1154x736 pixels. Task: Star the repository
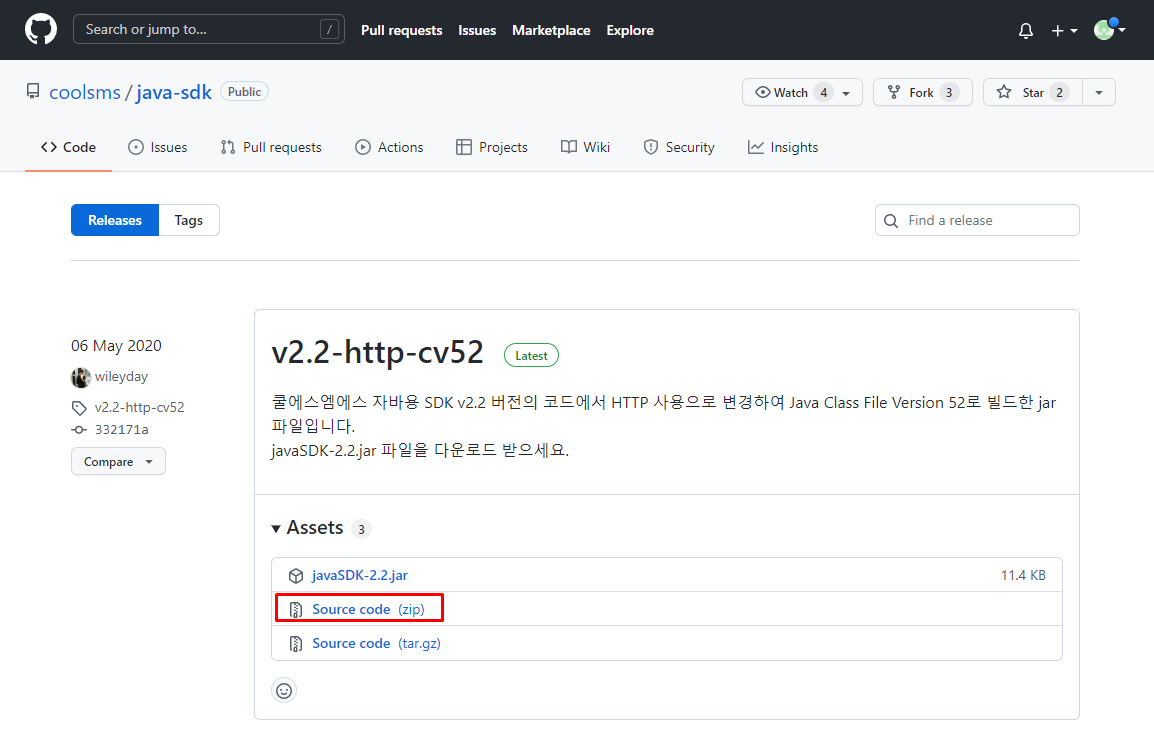1033,92
